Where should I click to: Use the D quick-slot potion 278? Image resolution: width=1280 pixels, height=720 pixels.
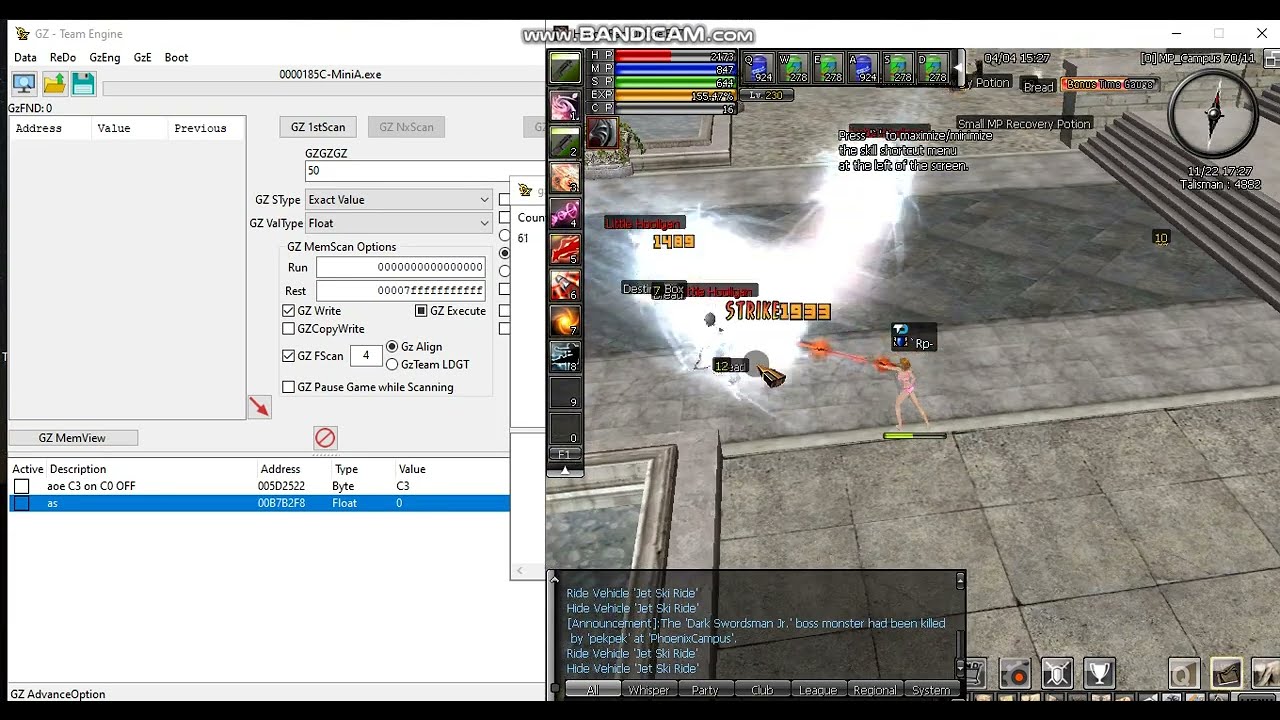point(933,68)
